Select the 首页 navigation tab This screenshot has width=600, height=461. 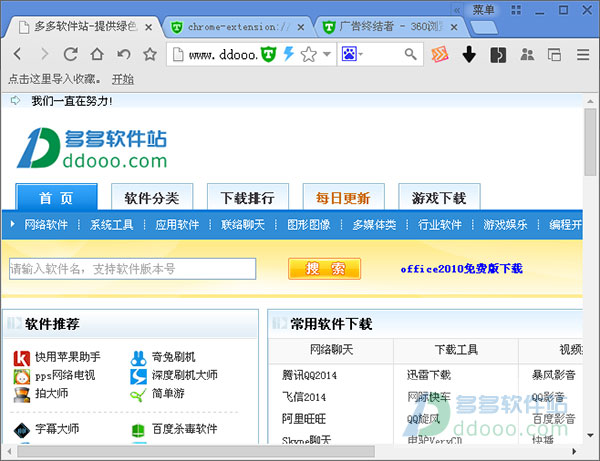(x=56, y=197)
